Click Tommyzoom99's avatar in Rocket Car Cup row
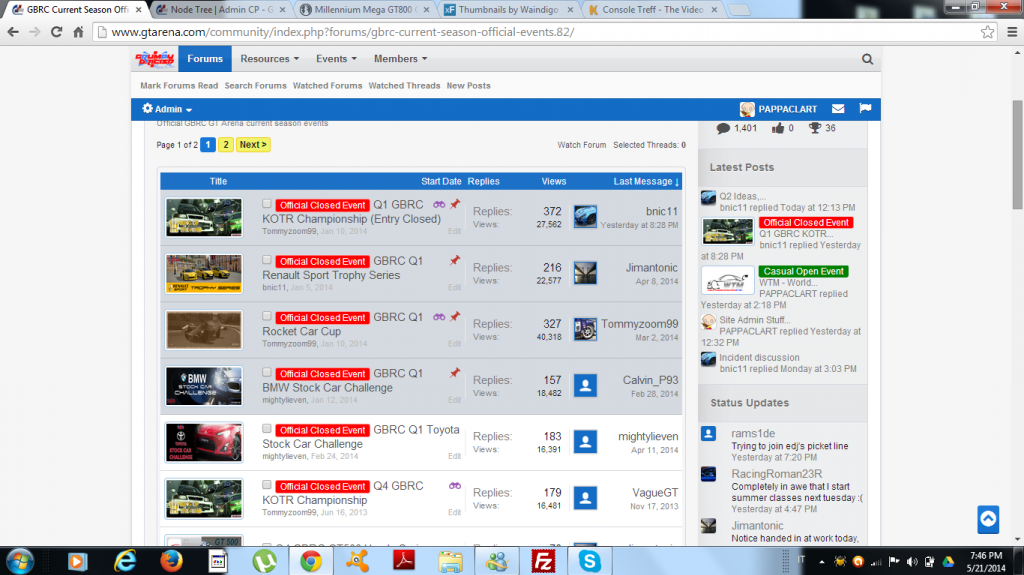 point(585,329)
